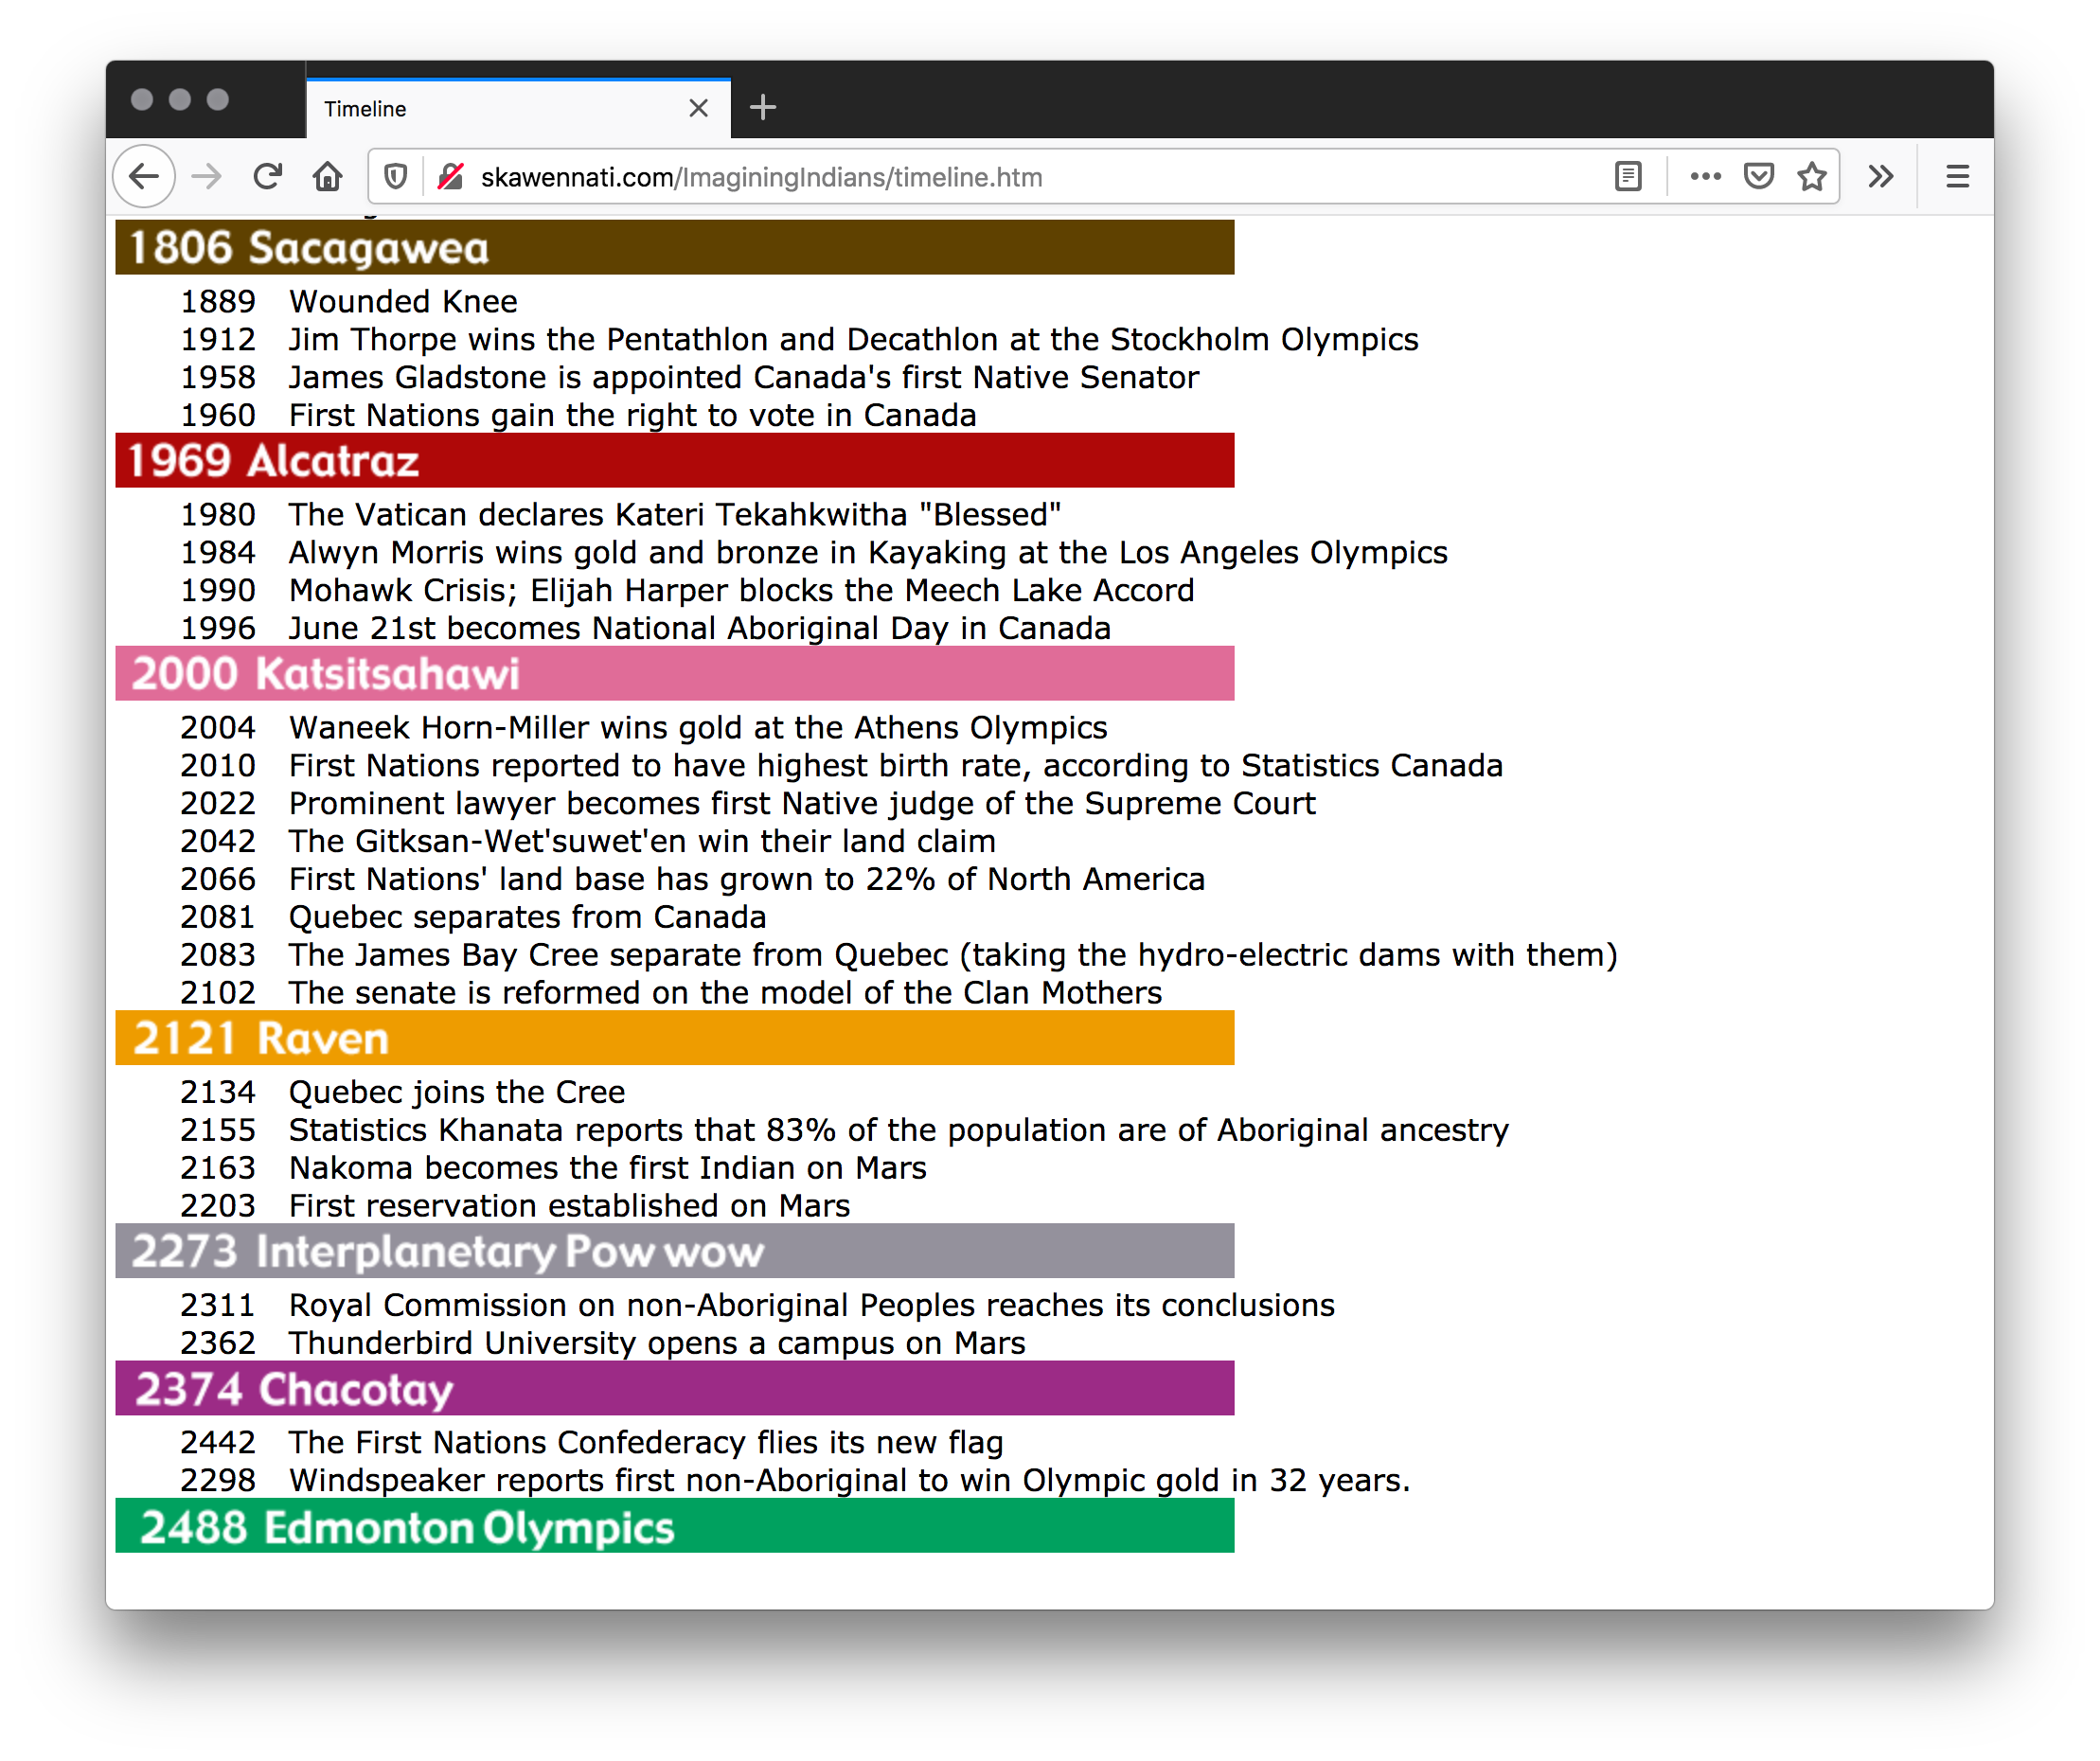Click the National Aboriginal Day entry
Screen dimensions: 2100x1761
[x=700, y=628]
